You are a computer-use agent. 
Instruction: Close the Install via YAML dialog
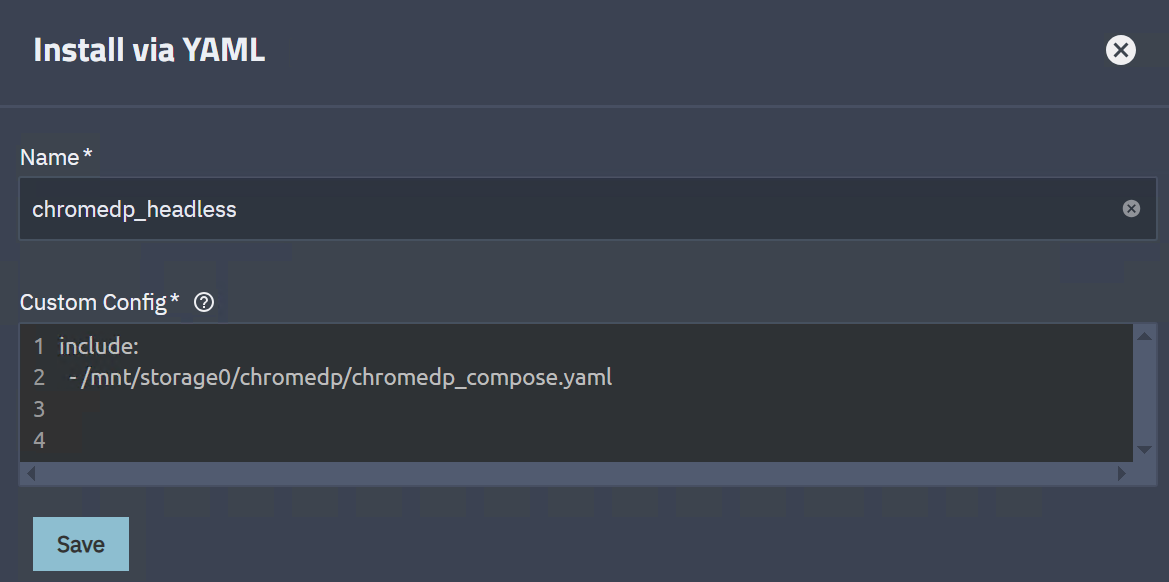click(1120, 50)
